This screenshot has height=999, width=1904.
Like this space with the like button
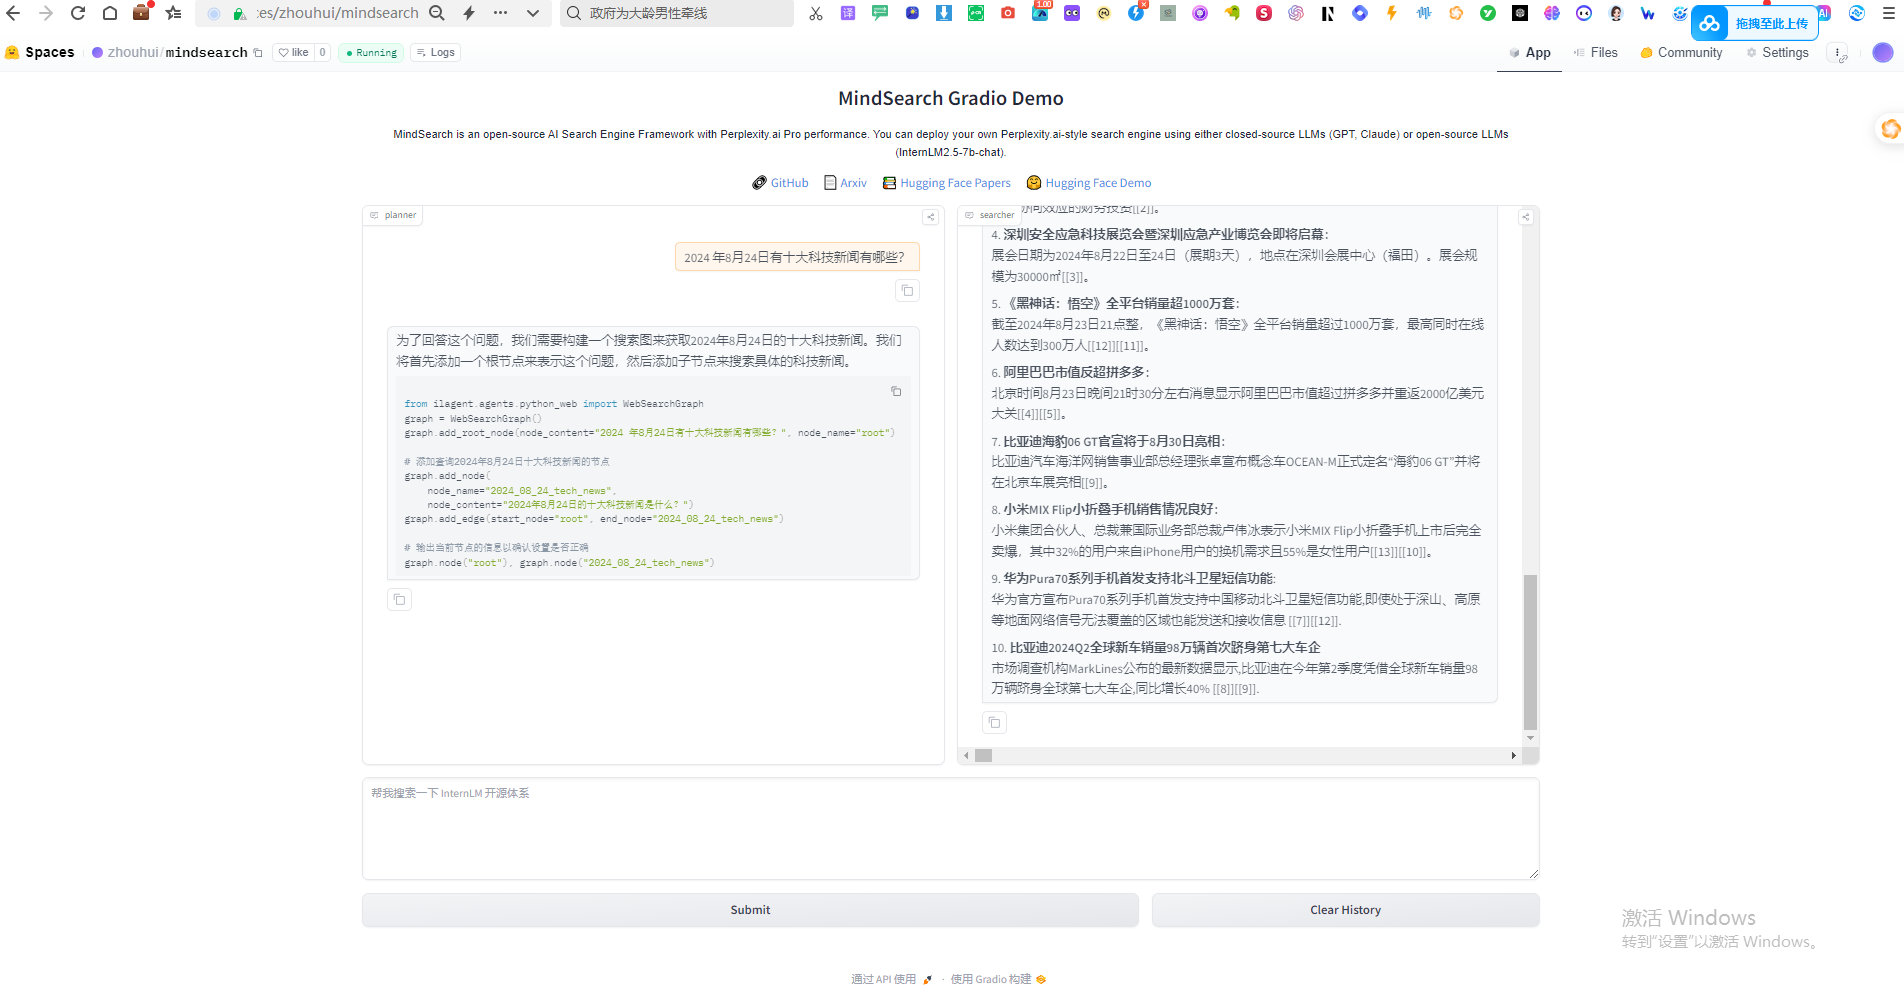coord(293,52)
